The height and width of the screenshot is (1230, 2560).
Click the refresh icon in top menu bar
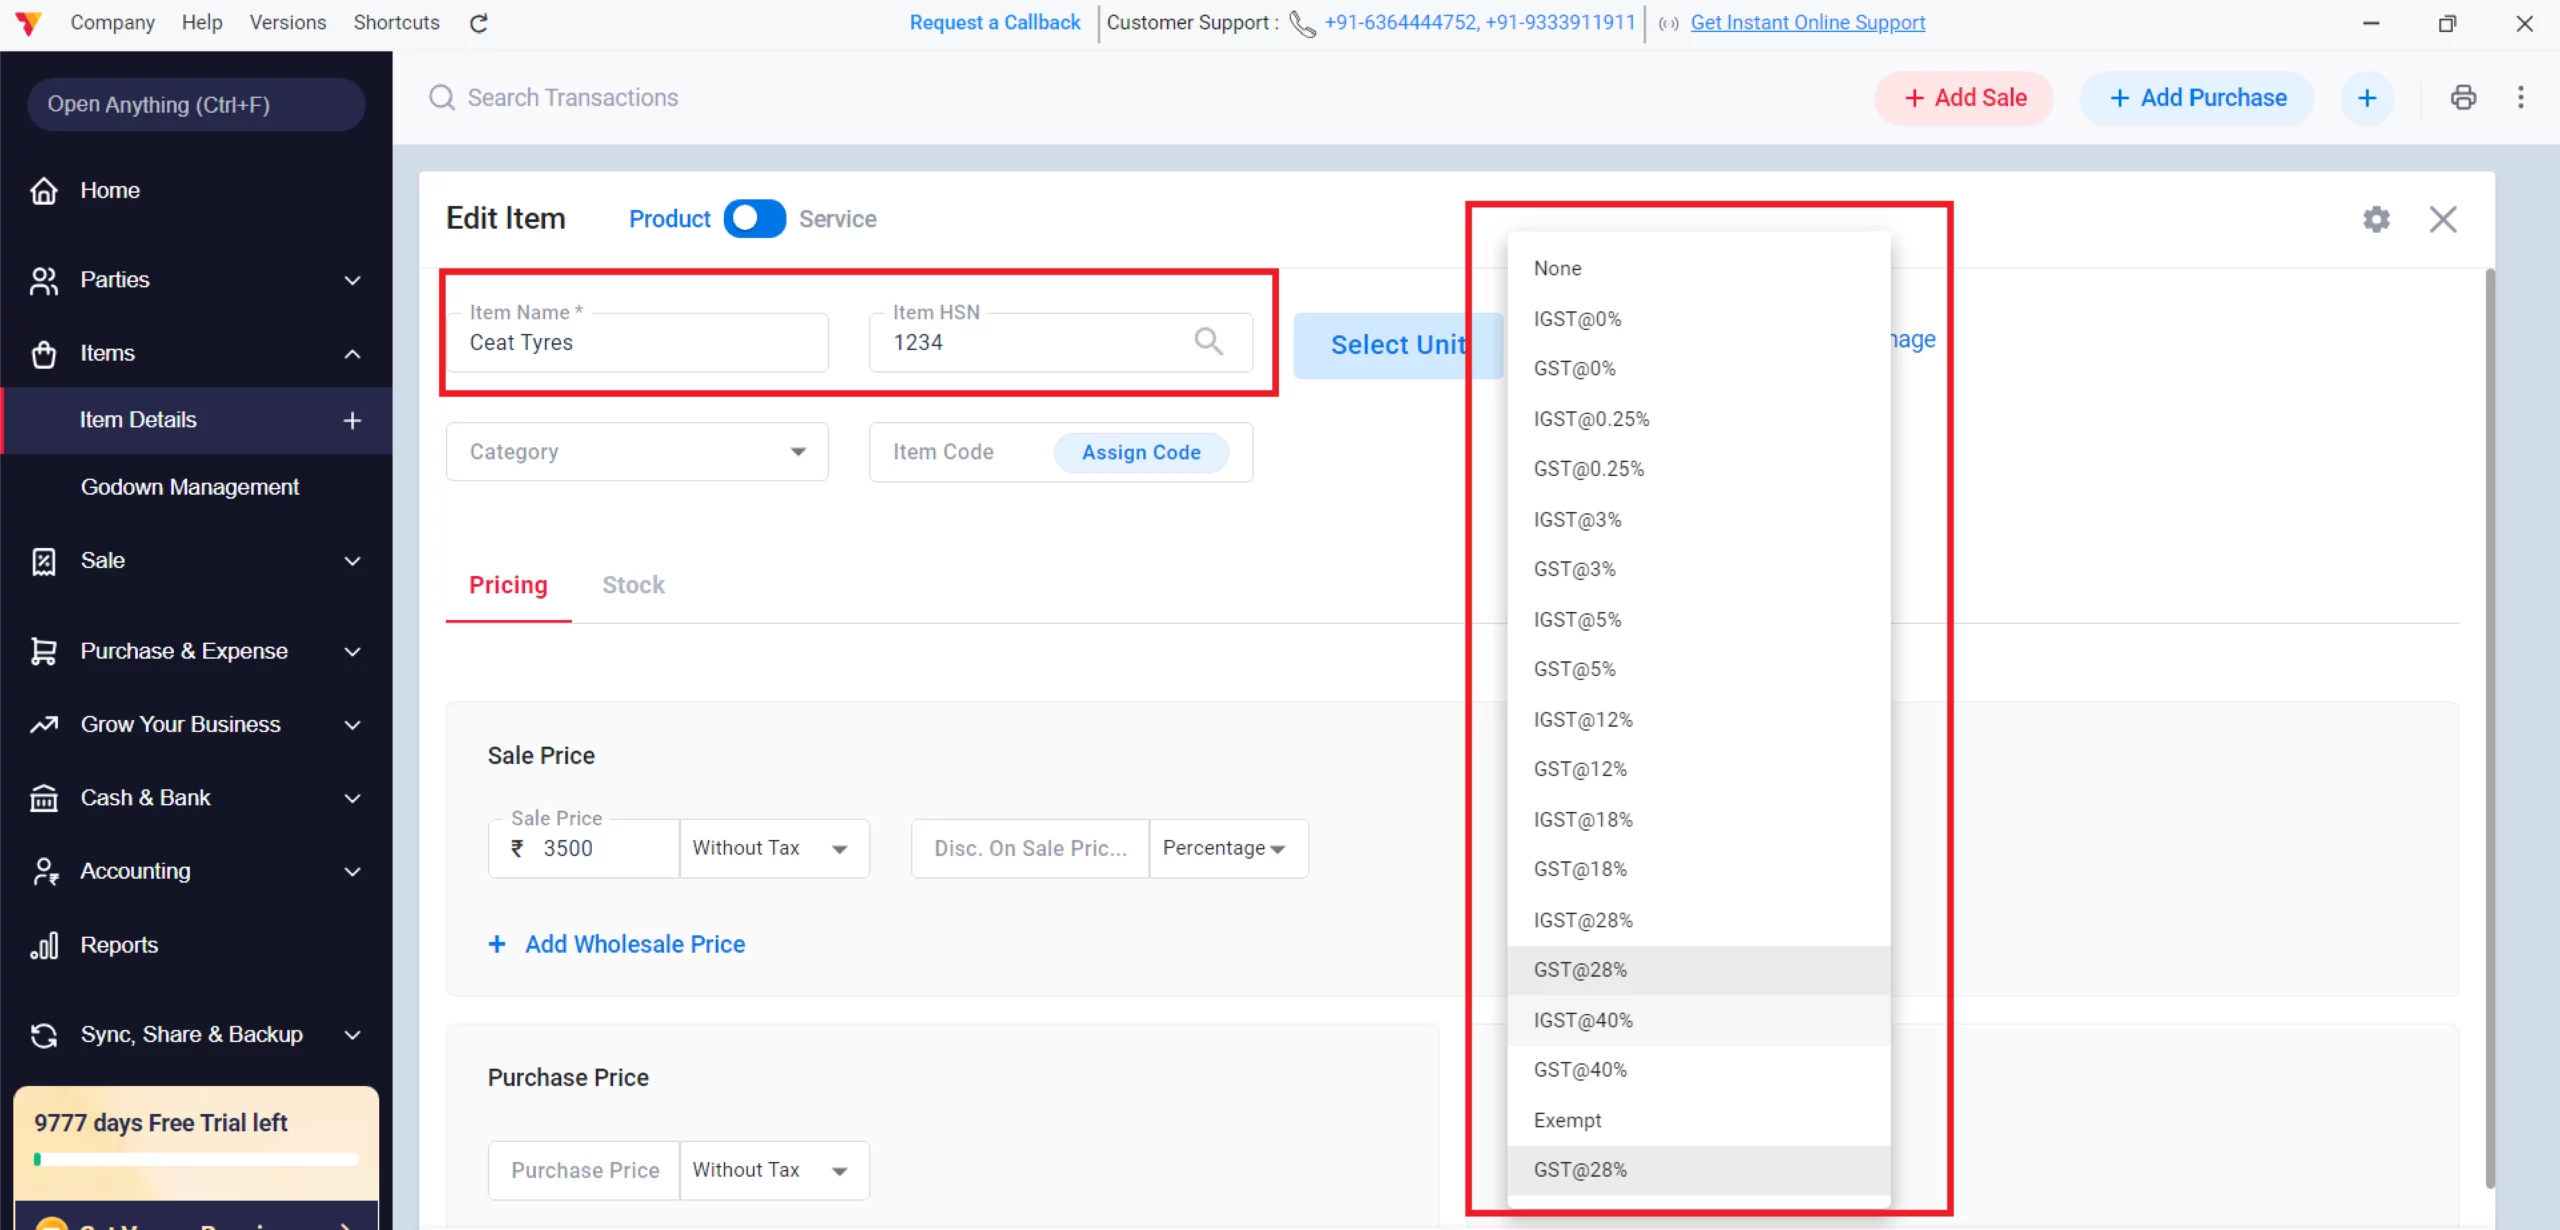point(479,23)
